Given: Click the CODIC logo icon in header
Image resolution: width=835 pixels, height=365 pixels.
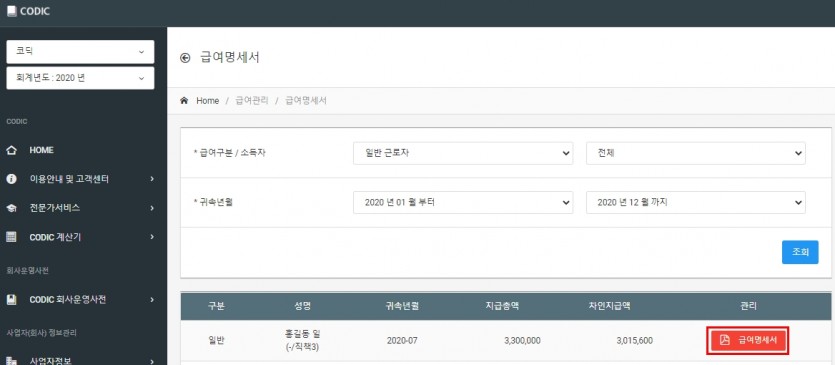Looking at the screenshot, I should (x=11, y=11).
